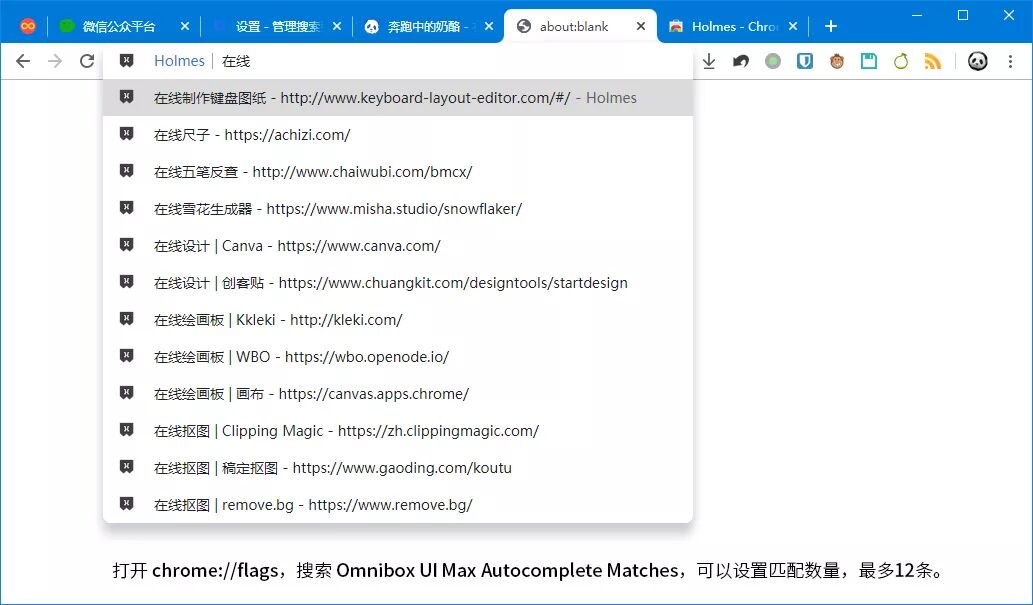Open the orange RSS feed extension
The height and width of the screenshot is (605, 1033).
(933, 61)
